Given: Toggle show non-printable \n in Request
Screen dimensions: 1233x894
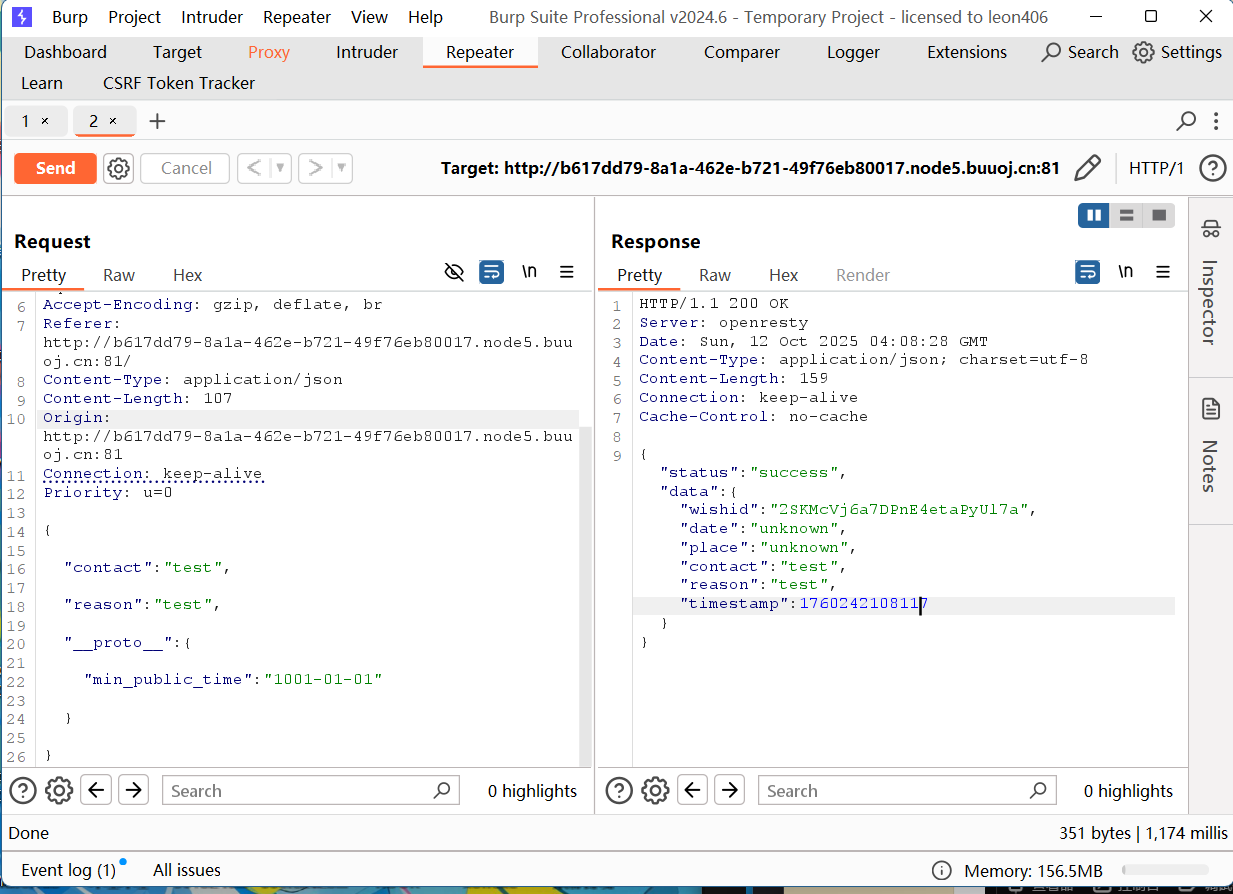Looking at the screenshot, I should click(x=529, y=272).
